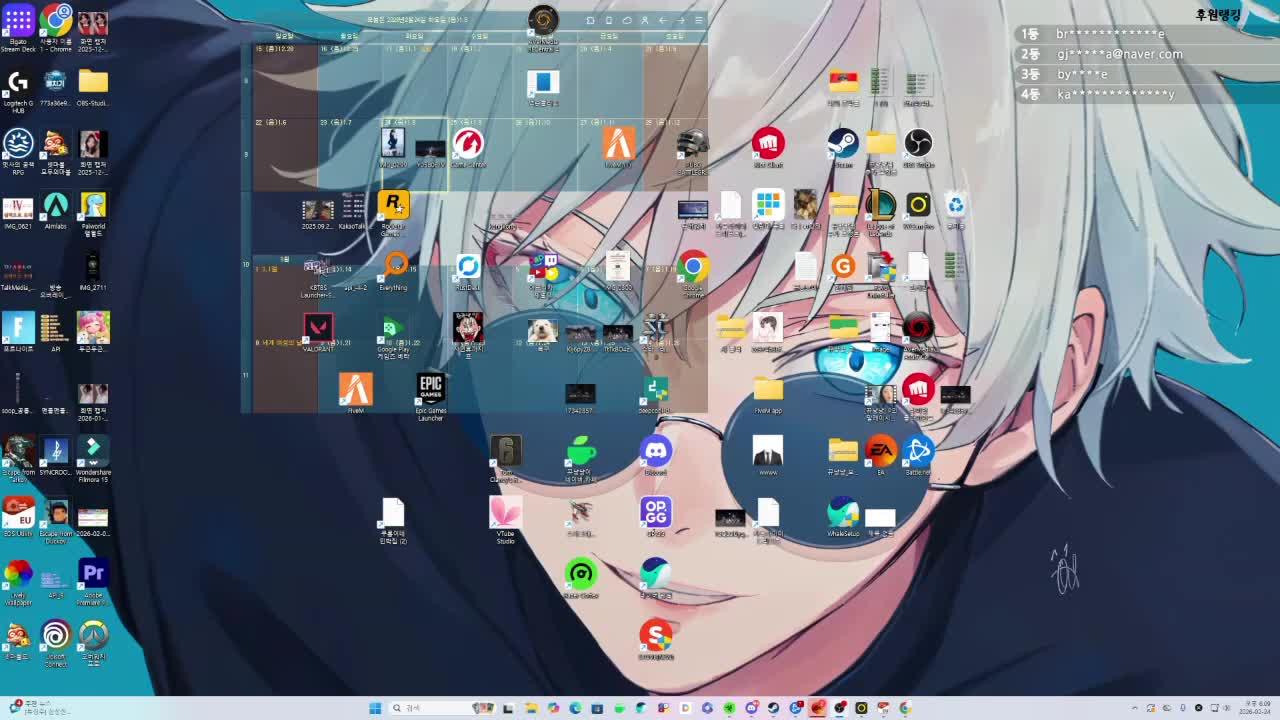Viewport: 1280px width, 720px height.
Task: Open the World of Tanks Game Center icon
Action: [x=468, y=149]
